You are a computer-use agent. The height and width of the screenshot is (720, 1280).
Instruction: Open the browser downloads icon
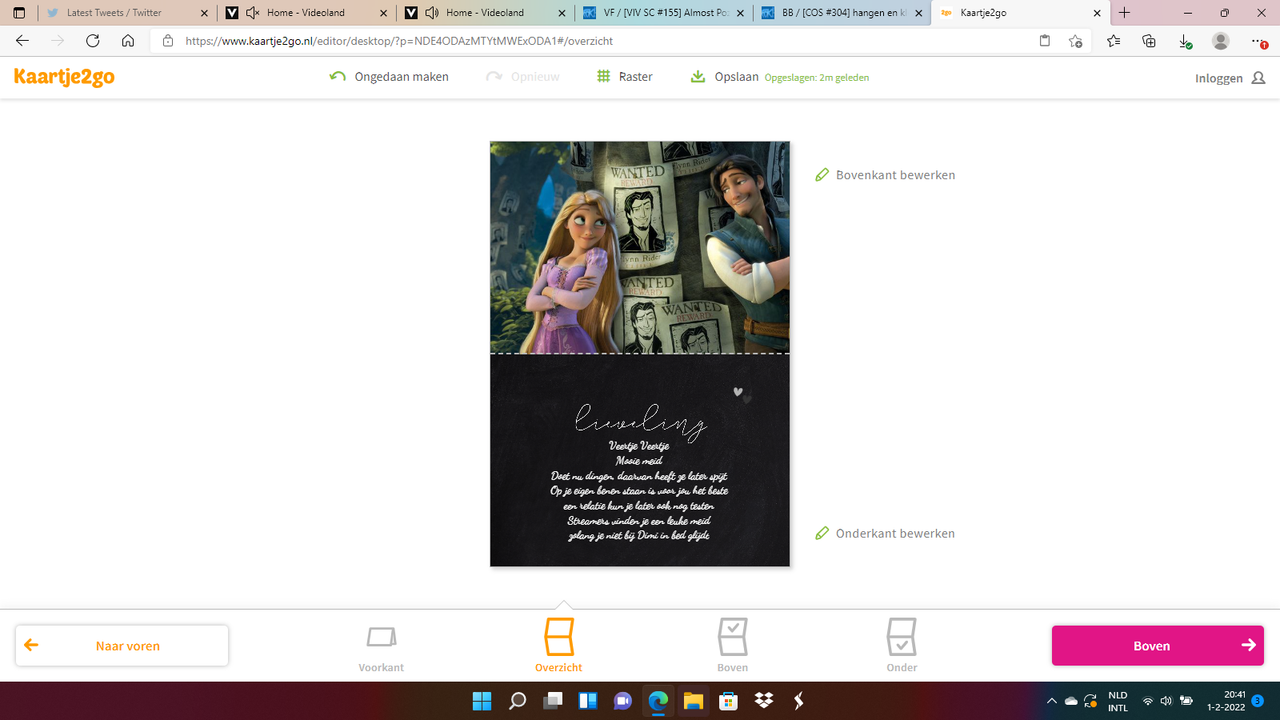click(x=1185, y=41)
